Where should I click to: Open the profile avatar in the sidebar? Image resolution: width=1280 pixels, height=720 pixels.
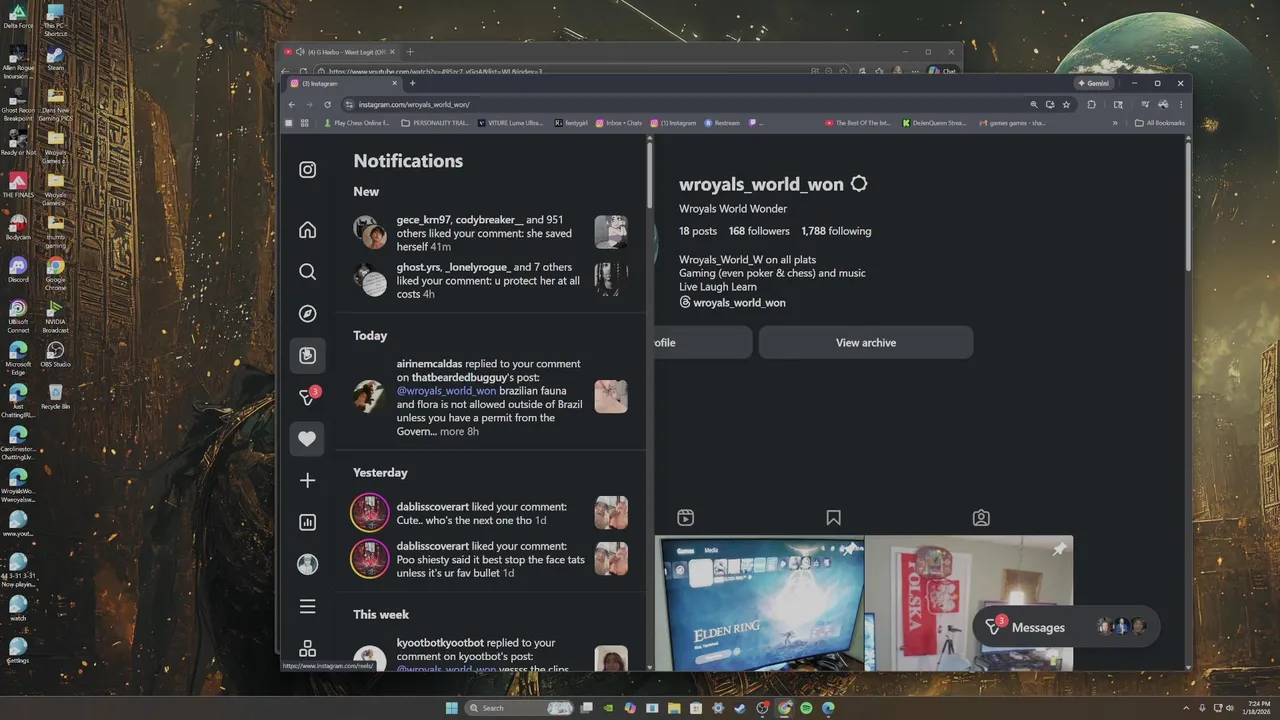307,564
